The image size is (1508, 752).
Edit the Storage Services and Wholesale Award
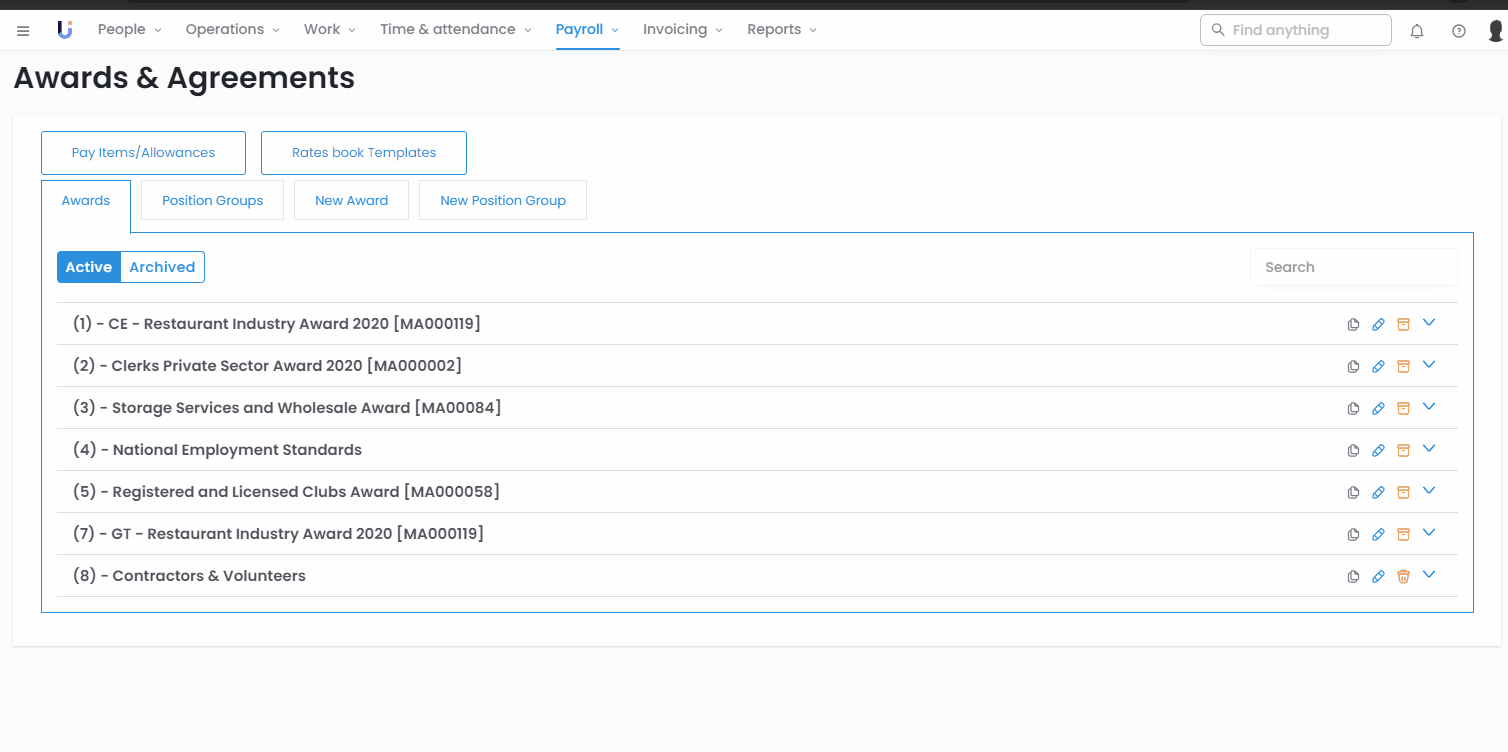(x=1378, y=409)
